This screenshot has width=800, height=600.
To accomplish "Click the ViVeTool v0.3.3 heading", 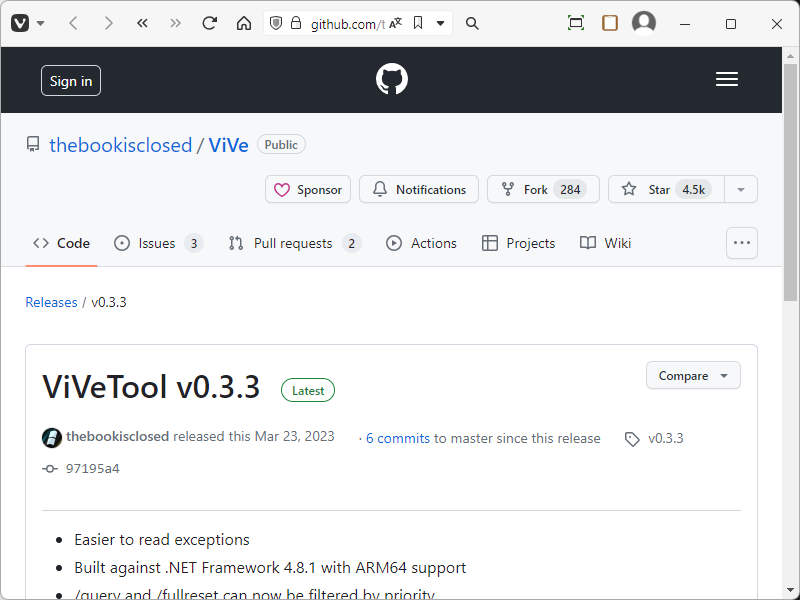I will (151, 387).
